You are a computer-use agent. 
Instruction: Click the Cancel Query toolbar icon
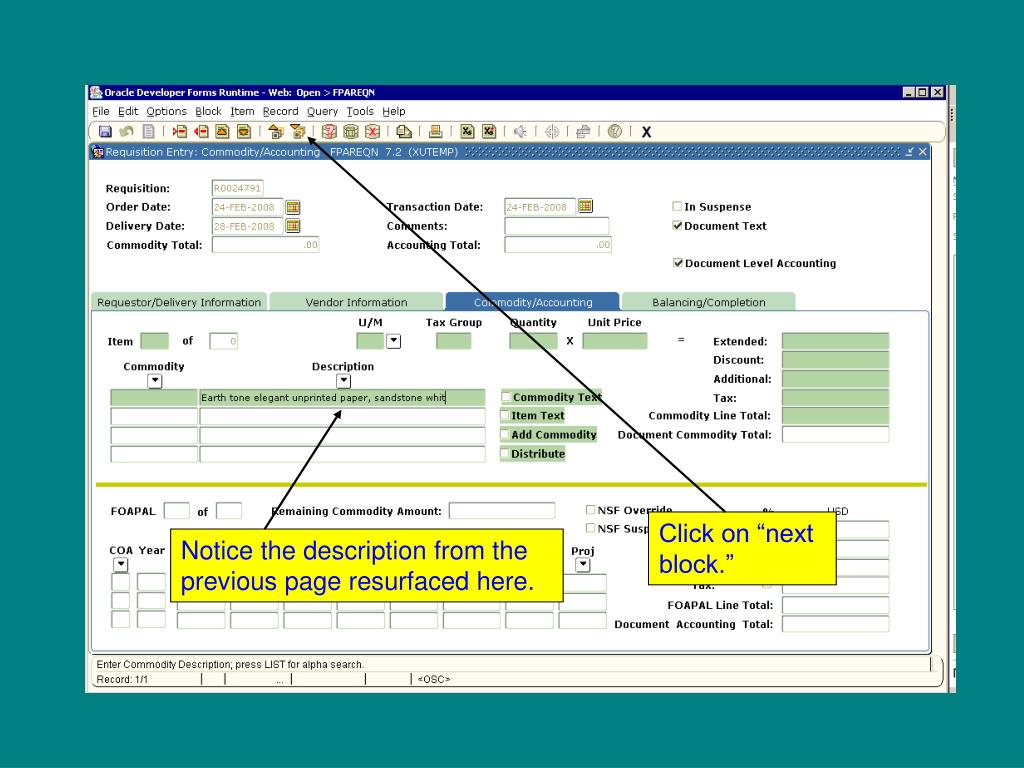372,131
